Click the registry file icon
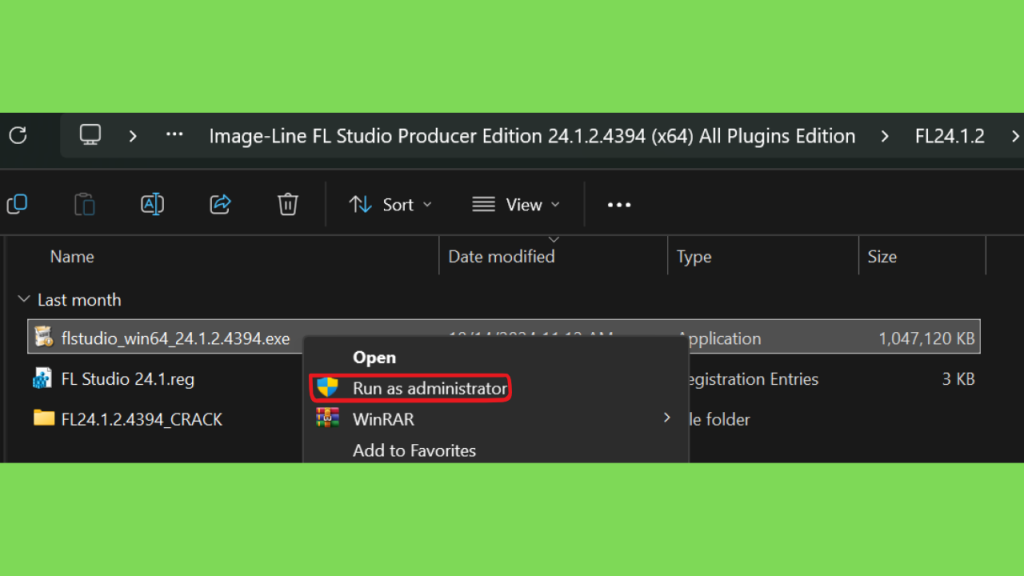 coord(42,378)
